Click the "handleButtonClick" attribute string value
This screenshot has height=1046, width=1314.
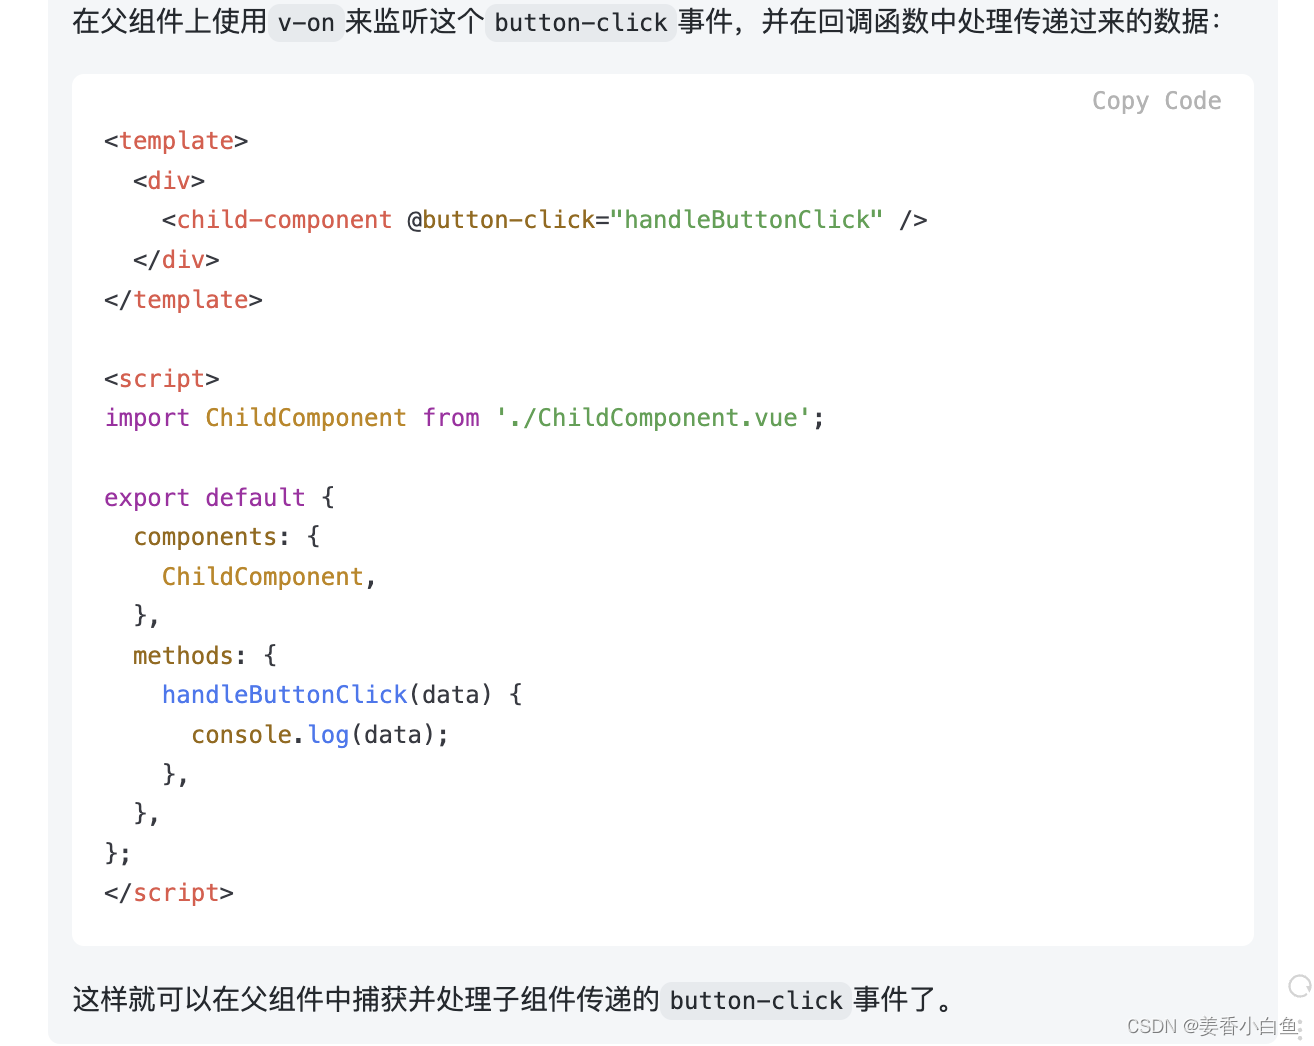(746, 220)
